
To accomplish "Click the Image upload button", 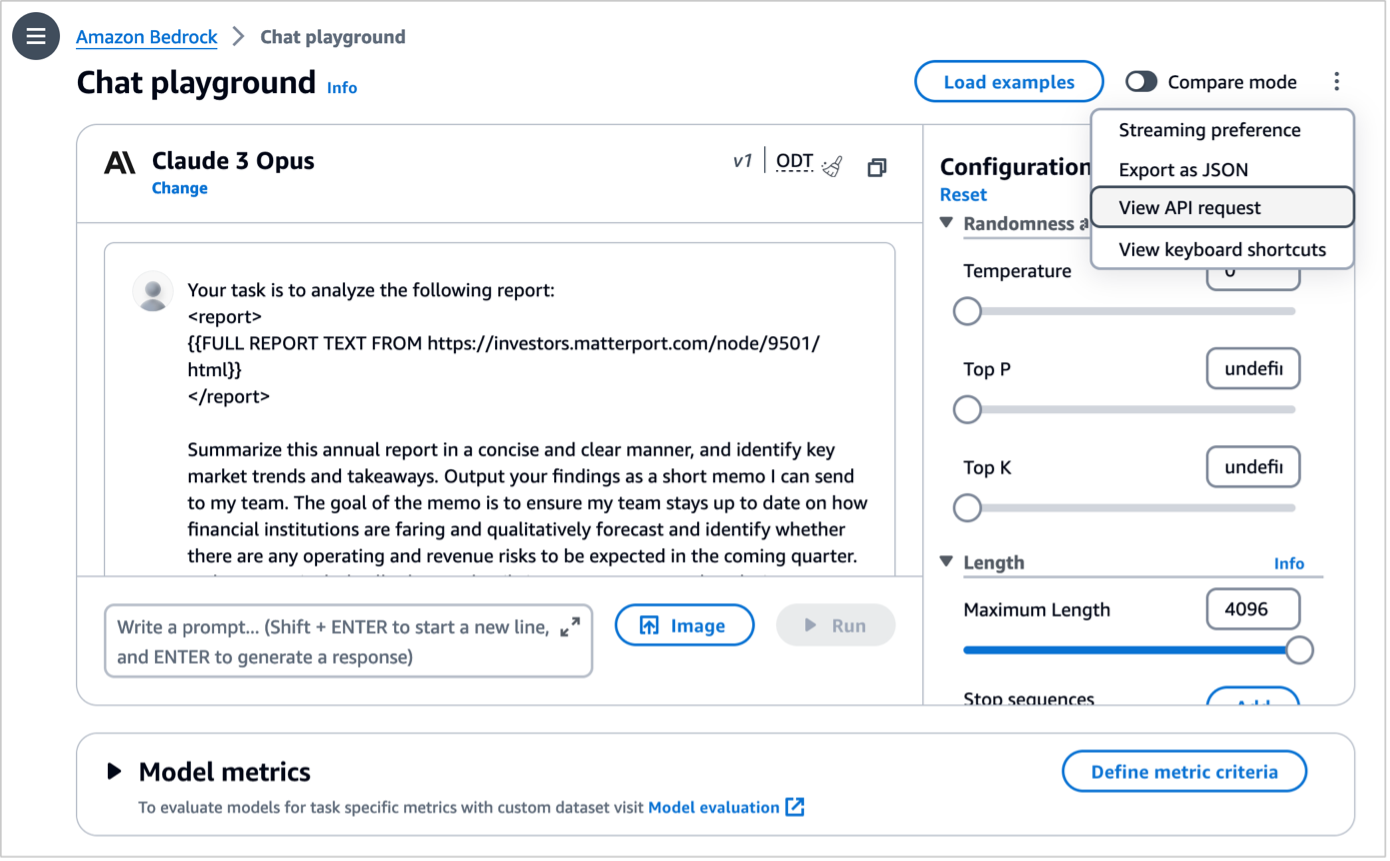I will 684,626.
